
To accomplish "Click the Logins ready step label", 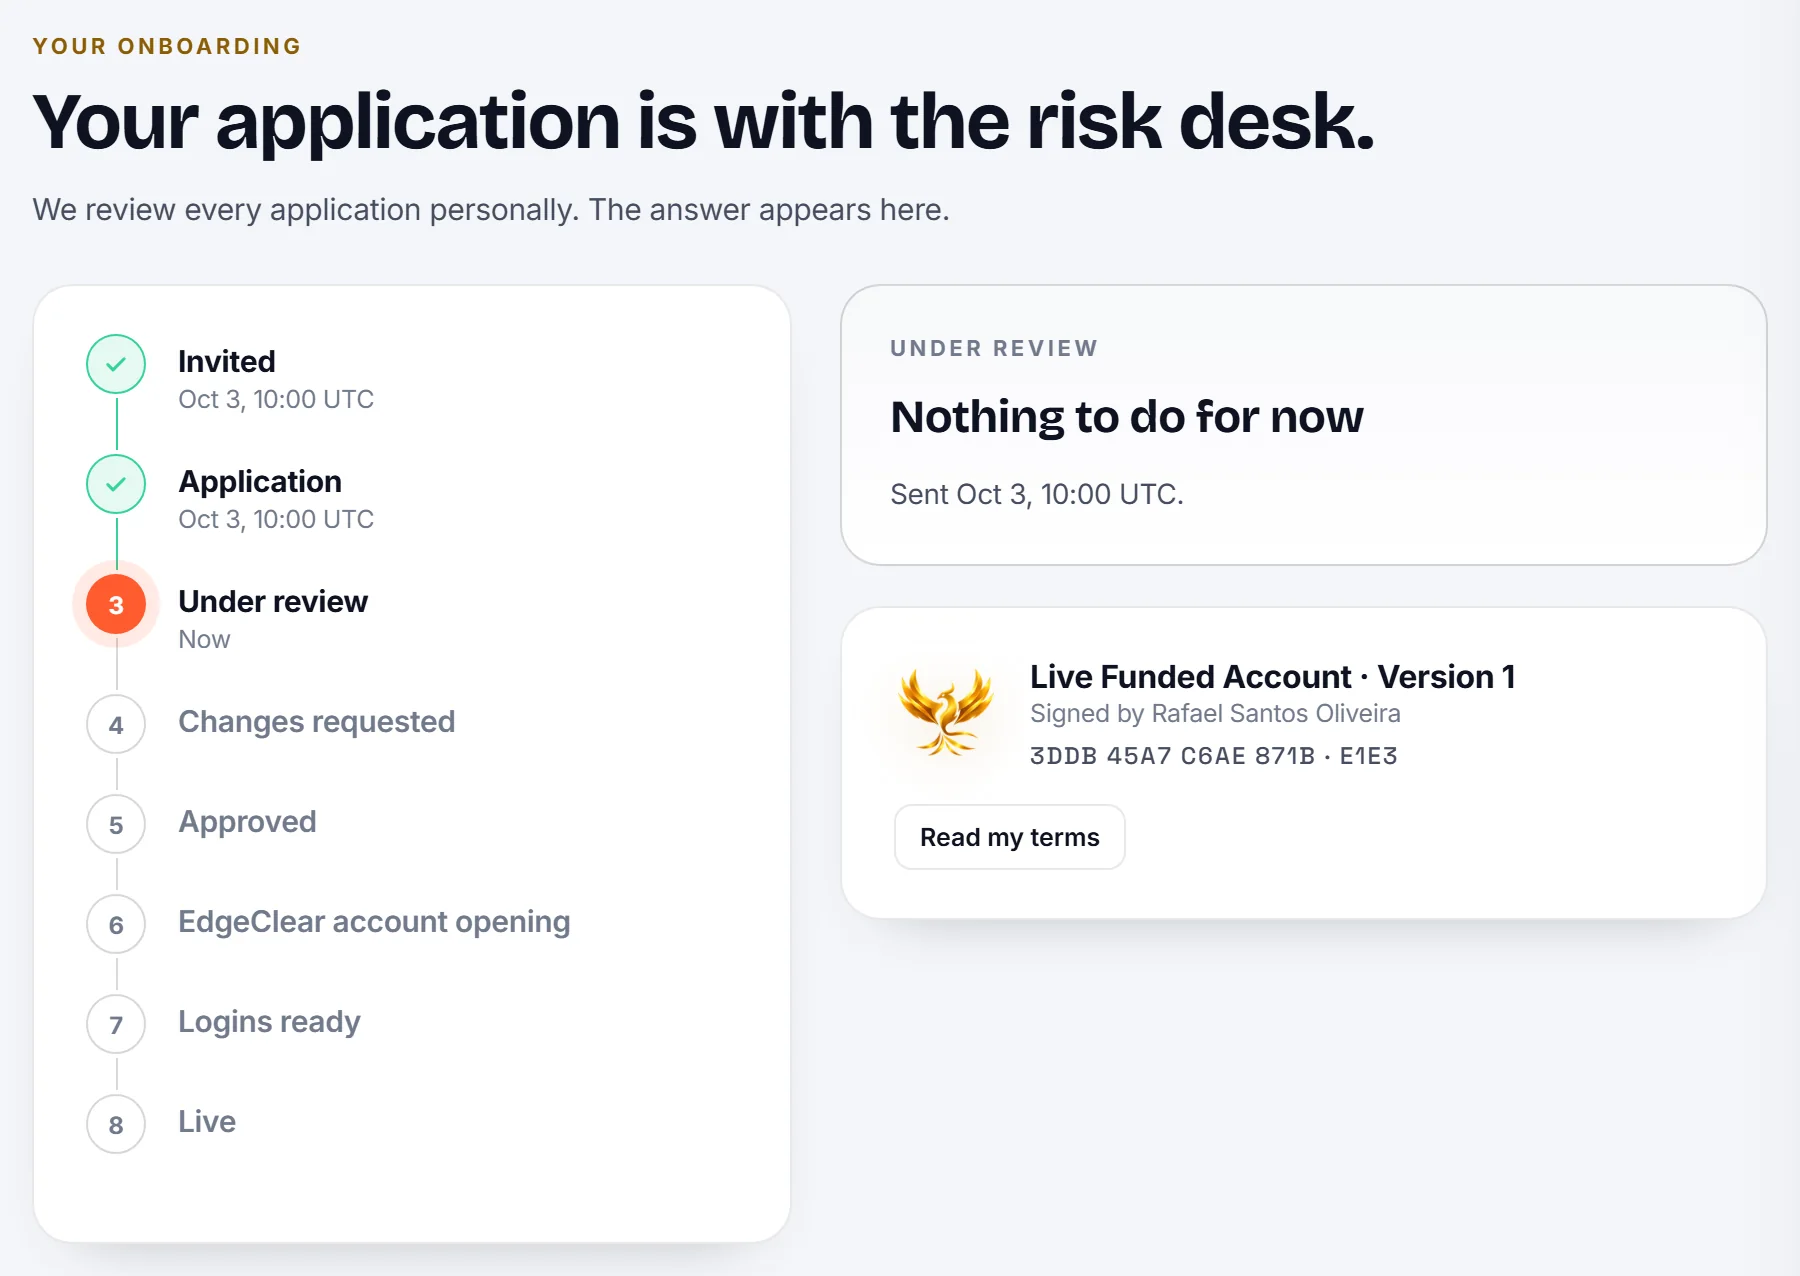I will tap(269, 1022).
